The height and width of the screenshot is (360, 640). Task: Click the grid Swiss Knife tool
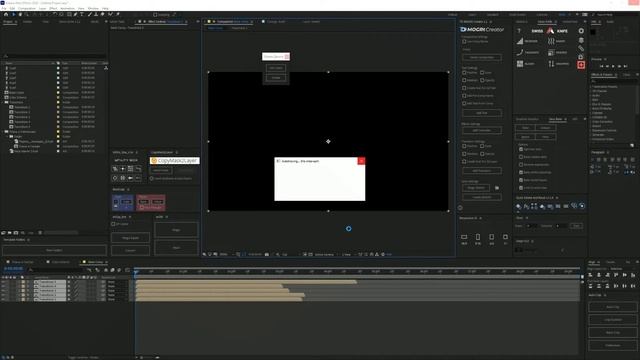(520, 64)
